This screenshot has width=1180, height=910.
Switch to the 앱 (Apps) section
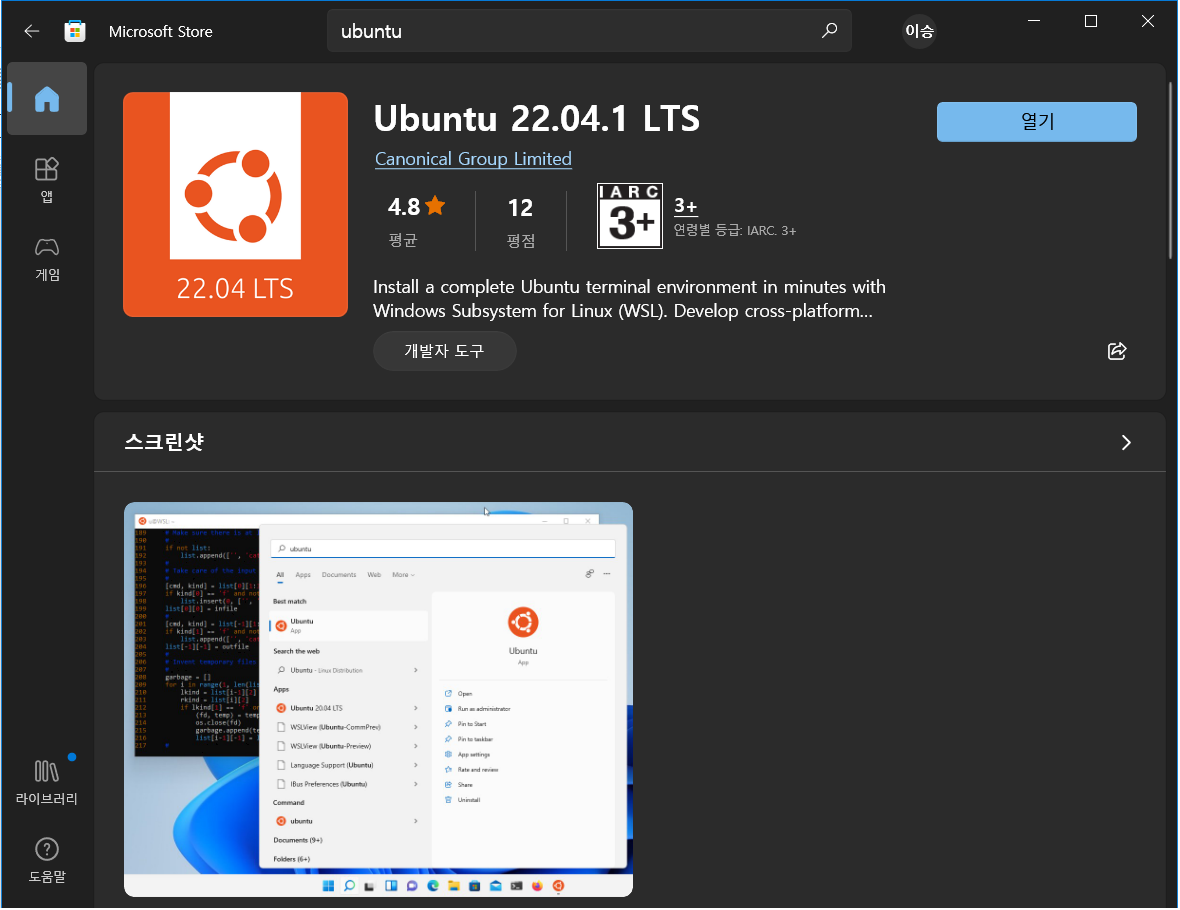coord(47,180)
